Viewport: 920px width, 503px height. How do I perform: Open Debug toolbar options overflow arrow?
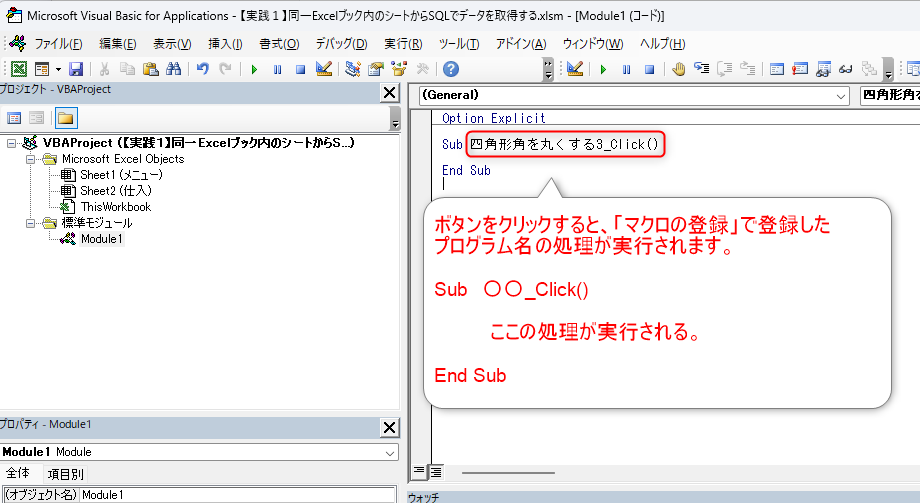click(888, 69)
